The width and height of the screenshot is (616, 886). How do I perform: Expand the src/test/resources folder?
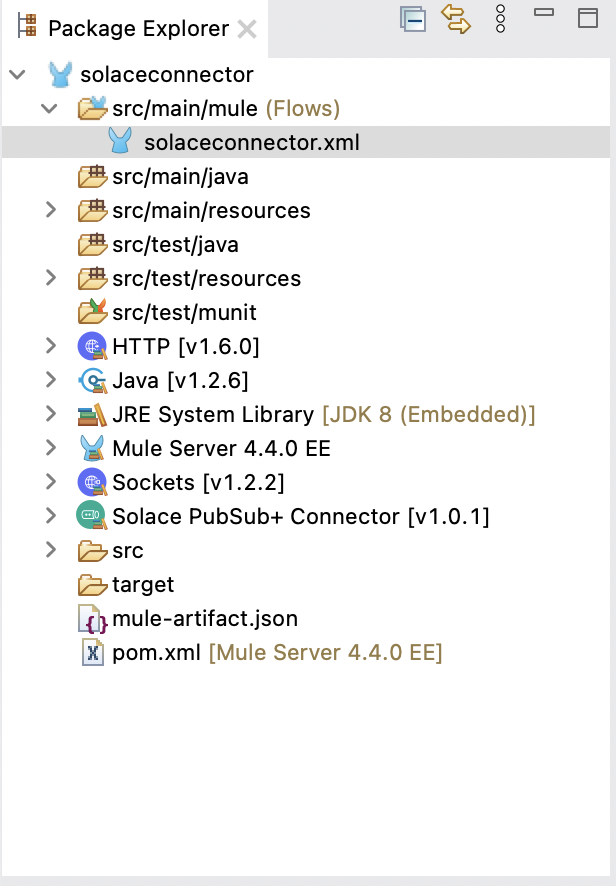click(x=52, y=278)
